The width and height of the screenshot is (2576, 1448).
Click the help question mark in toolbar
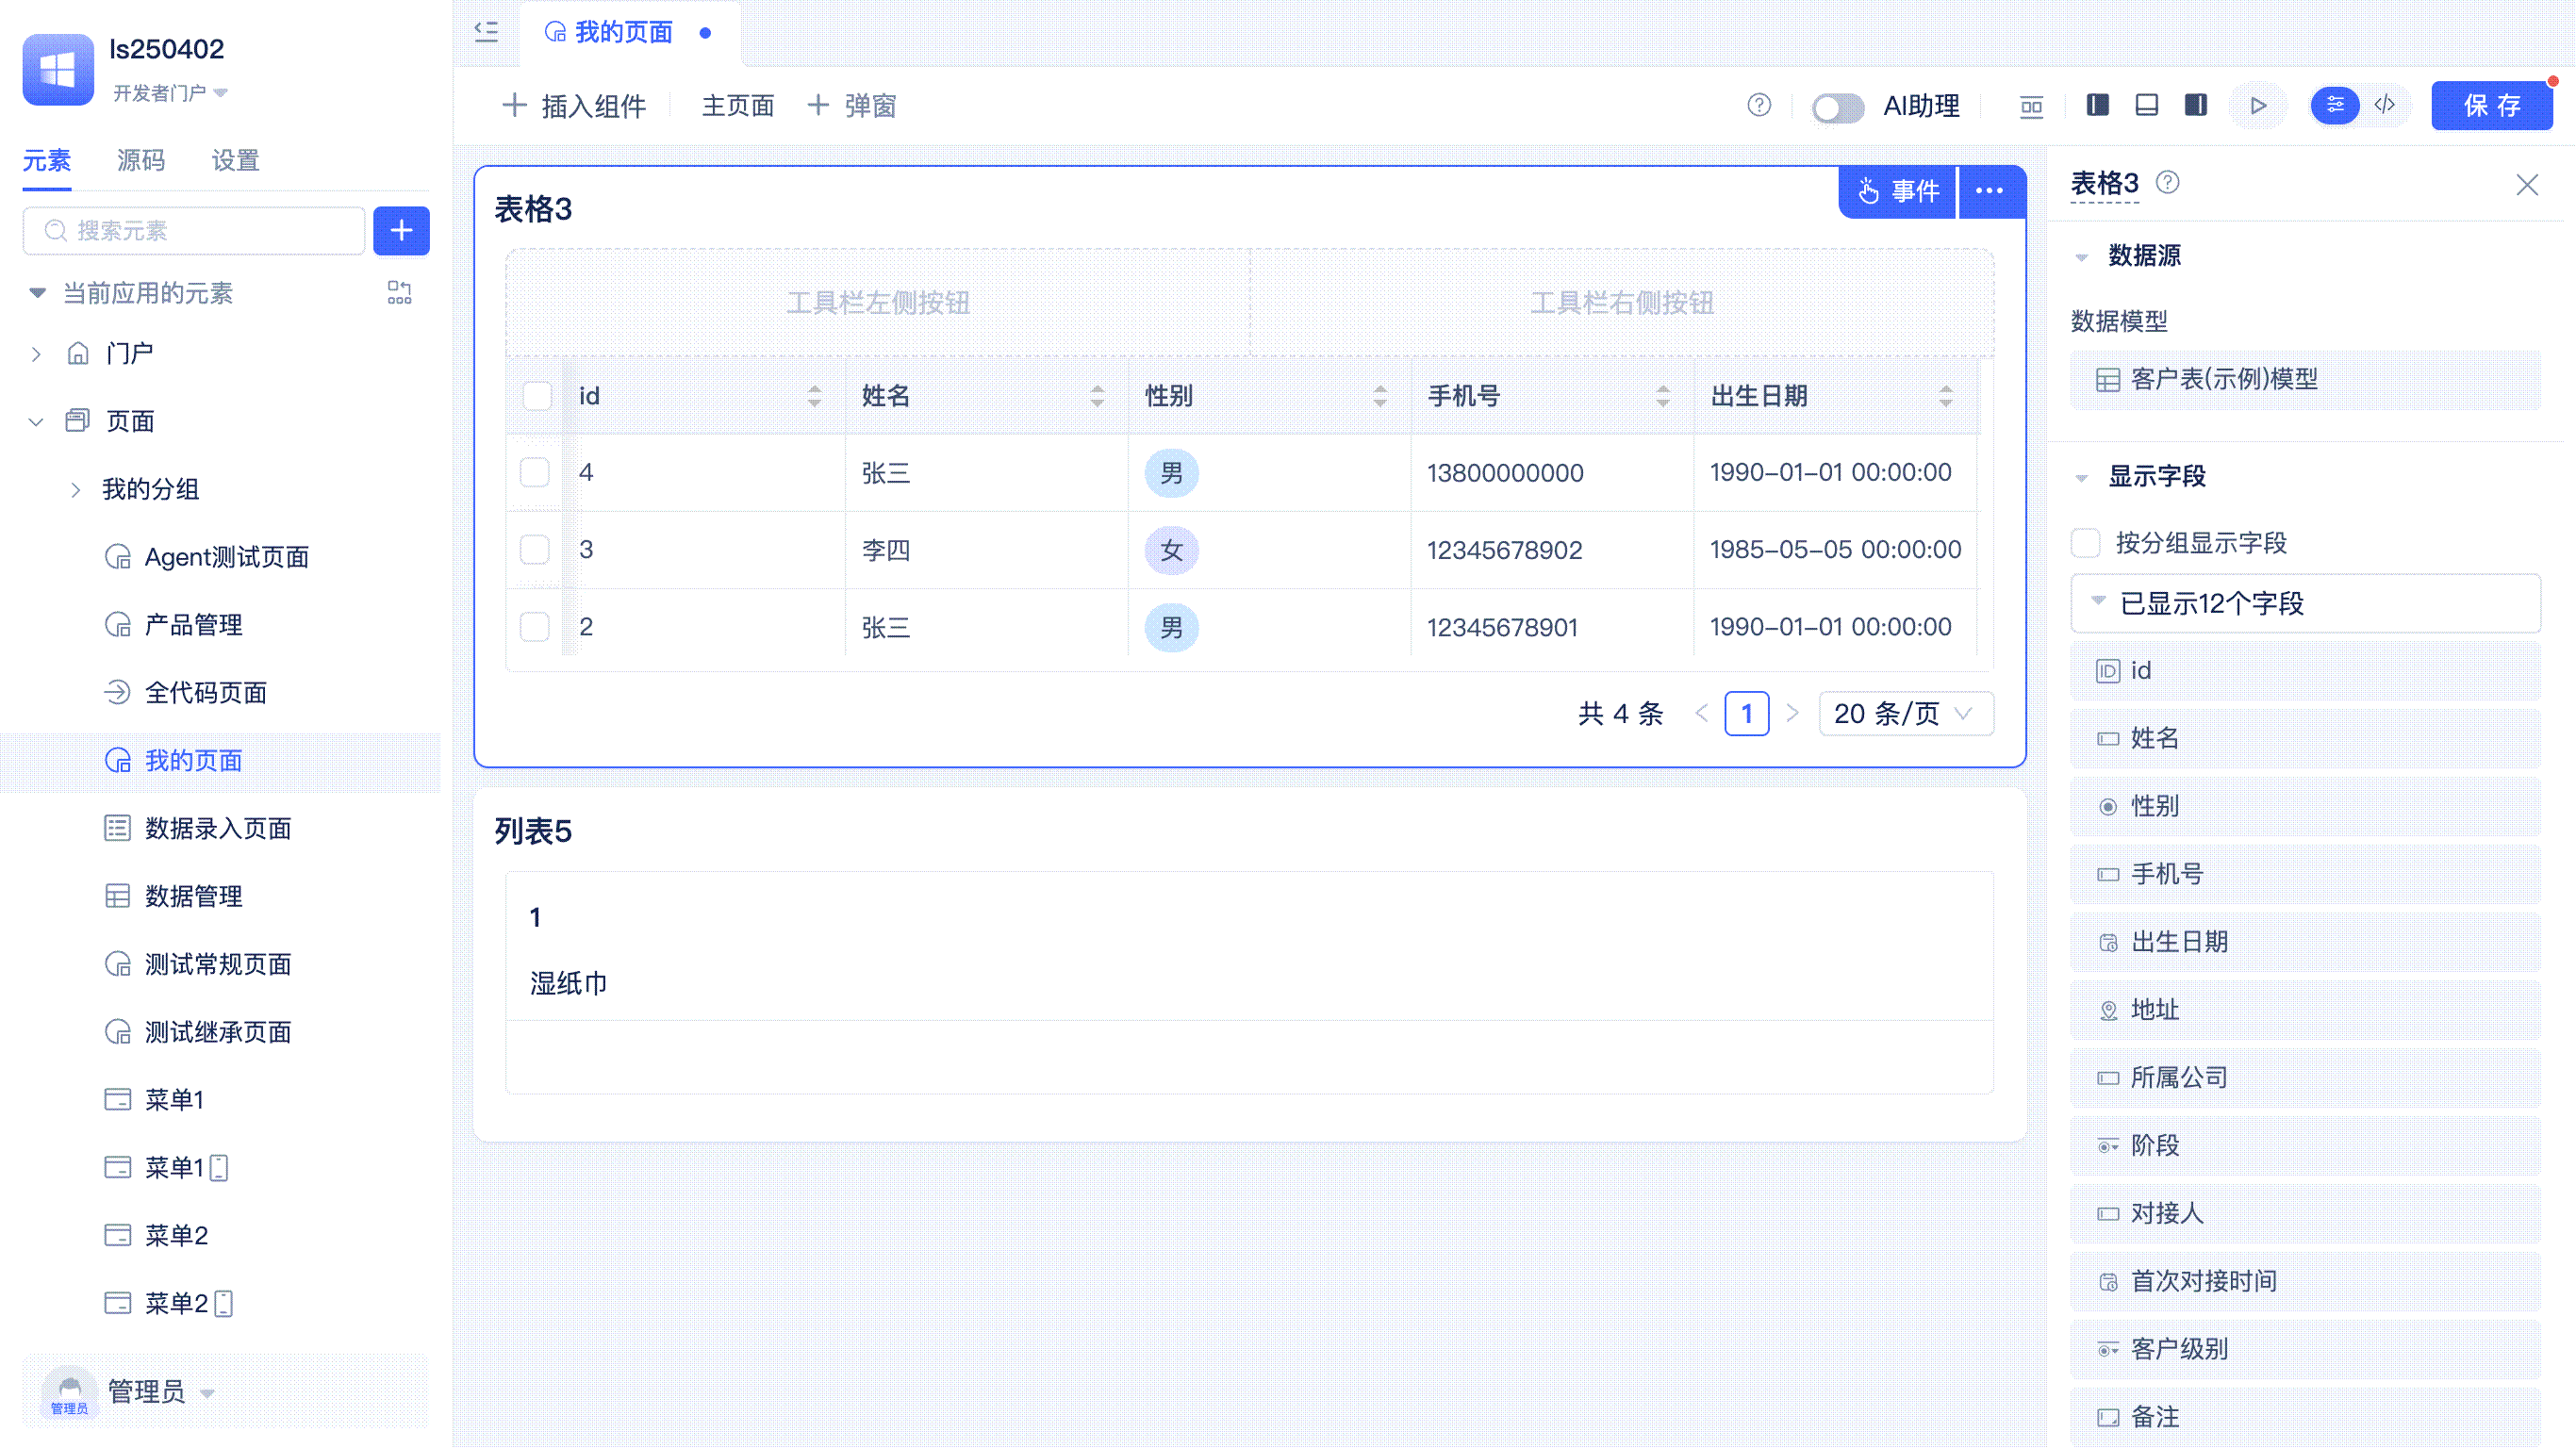1759,105
